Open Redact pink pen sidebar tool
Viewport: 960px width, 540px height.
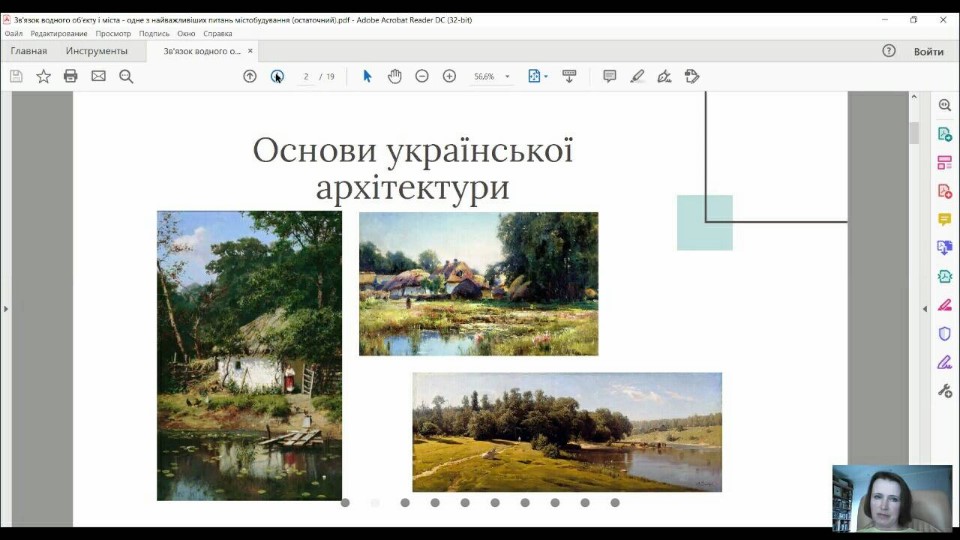tap(945, 305)
